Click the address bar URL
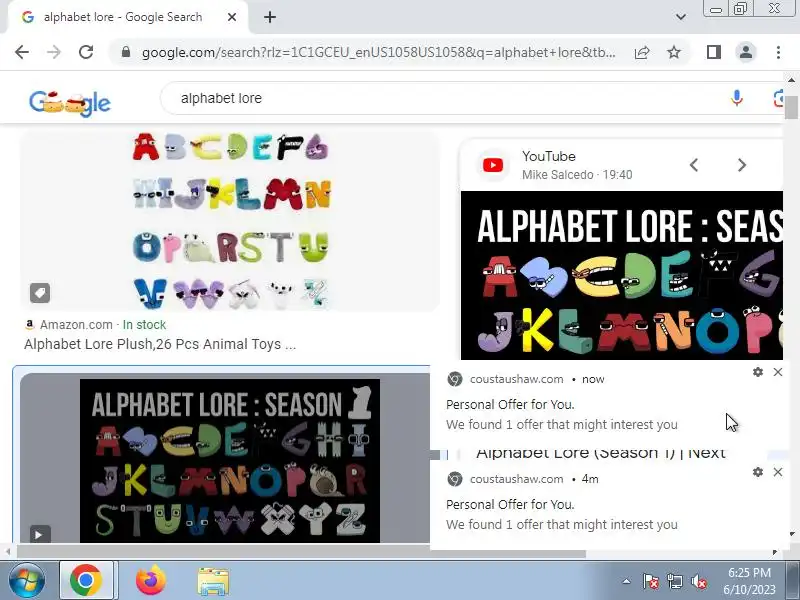 (378, 53)
